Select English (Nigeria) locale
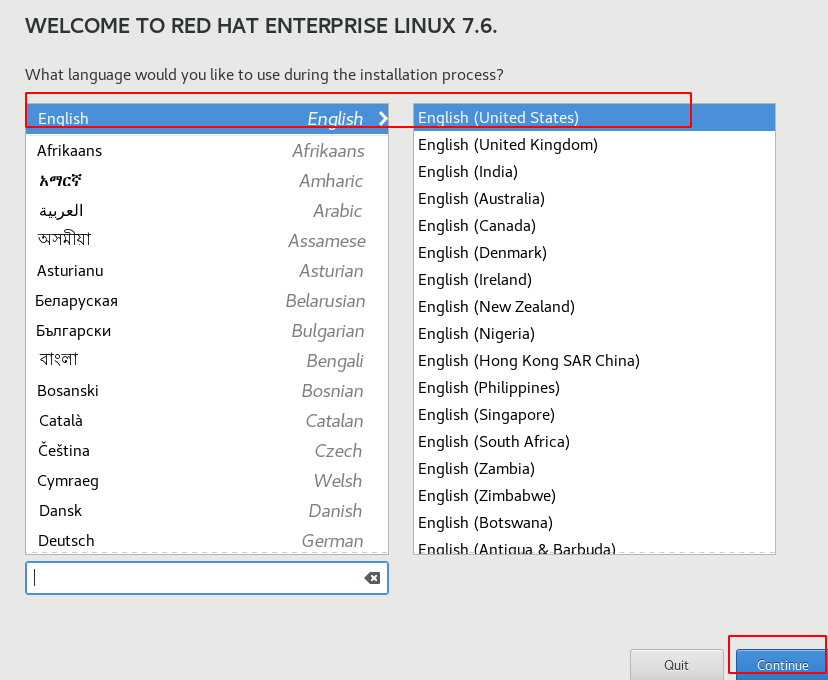 point(595,334)
